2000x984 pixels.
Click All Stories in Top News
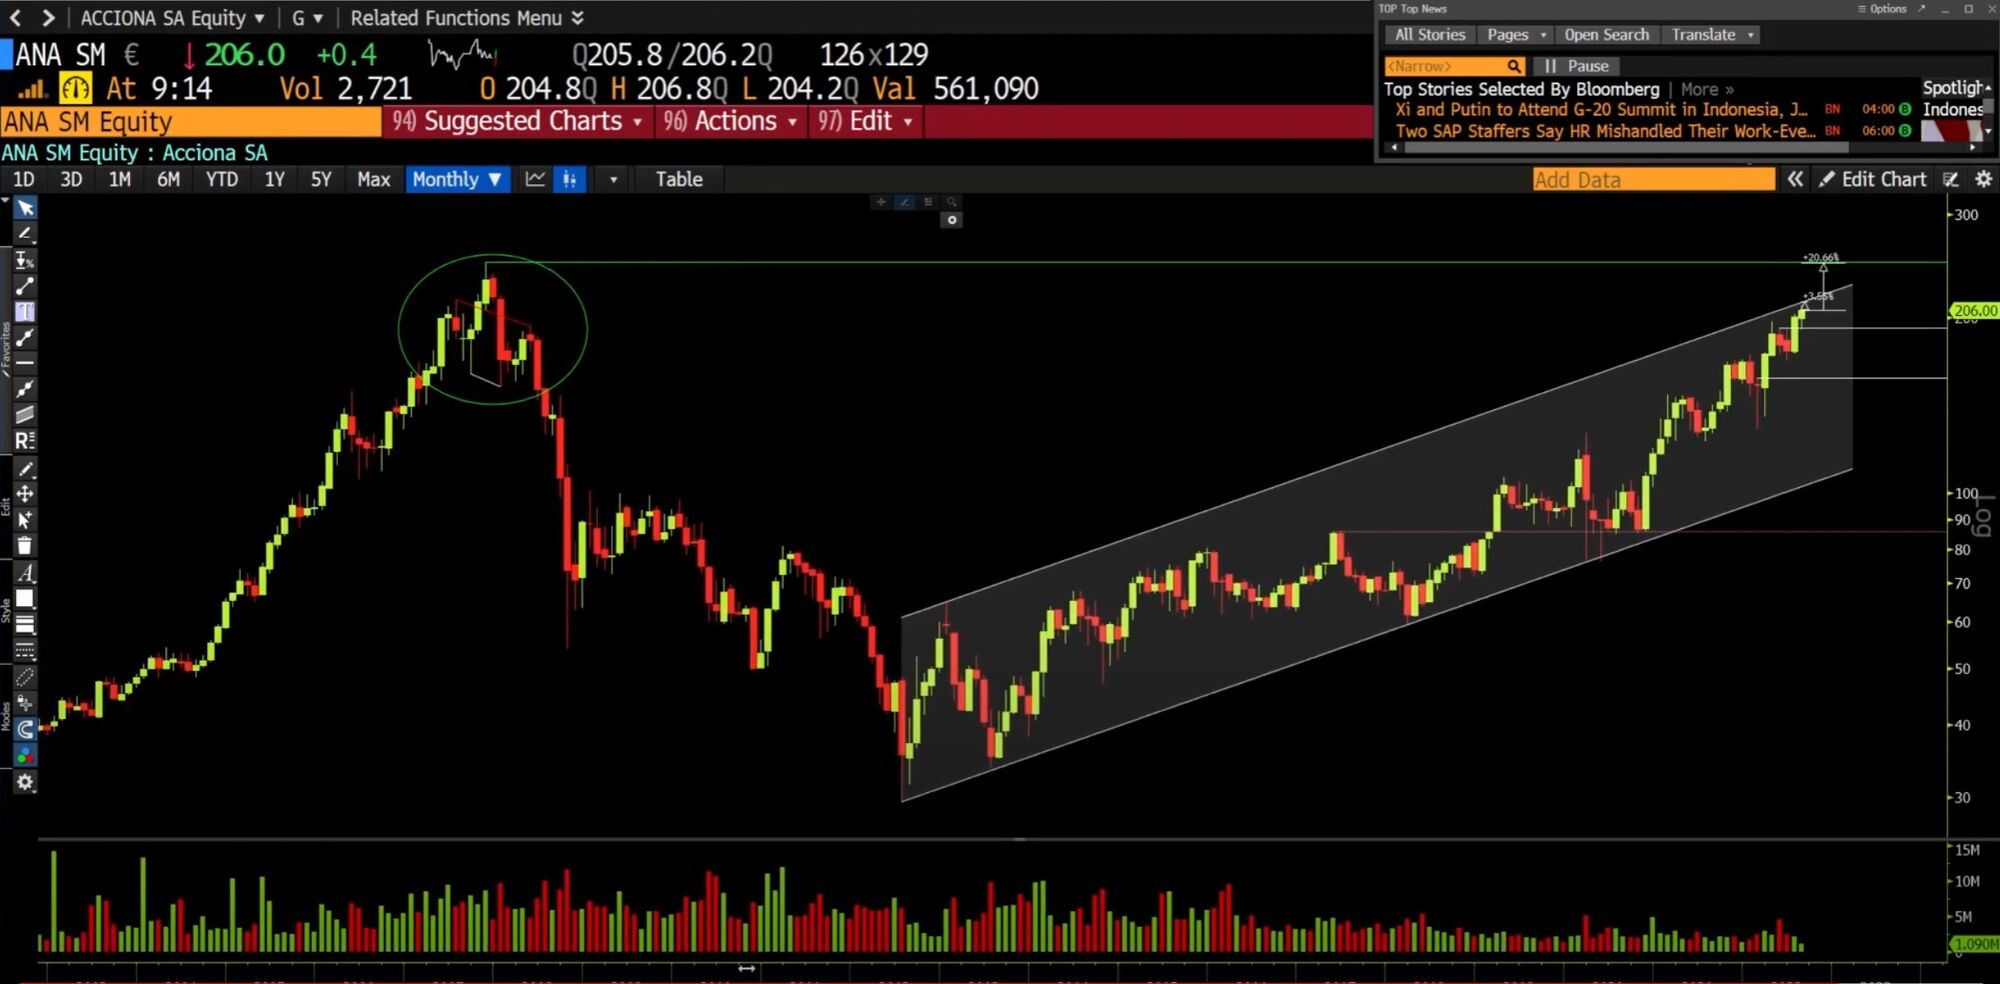[1430, 35]
